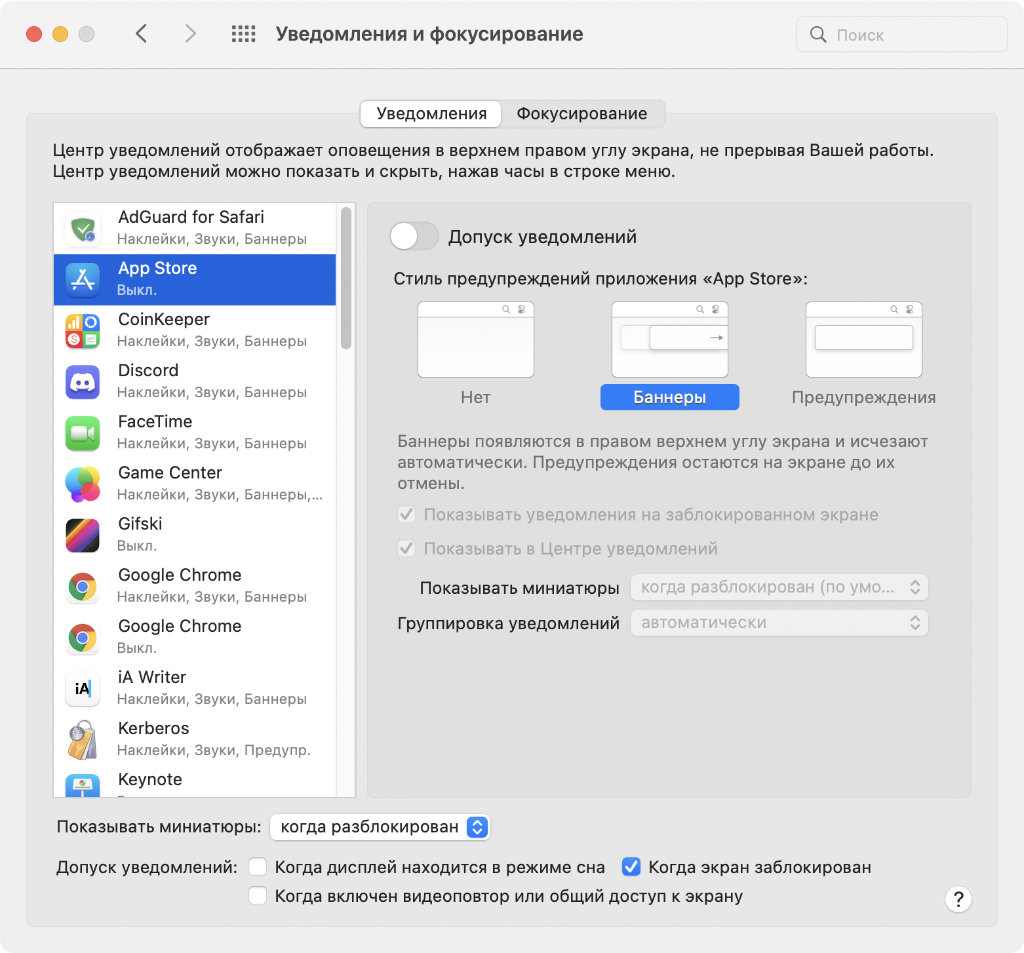
Task: Click the Discord app icon
Action: pos(82,382)
